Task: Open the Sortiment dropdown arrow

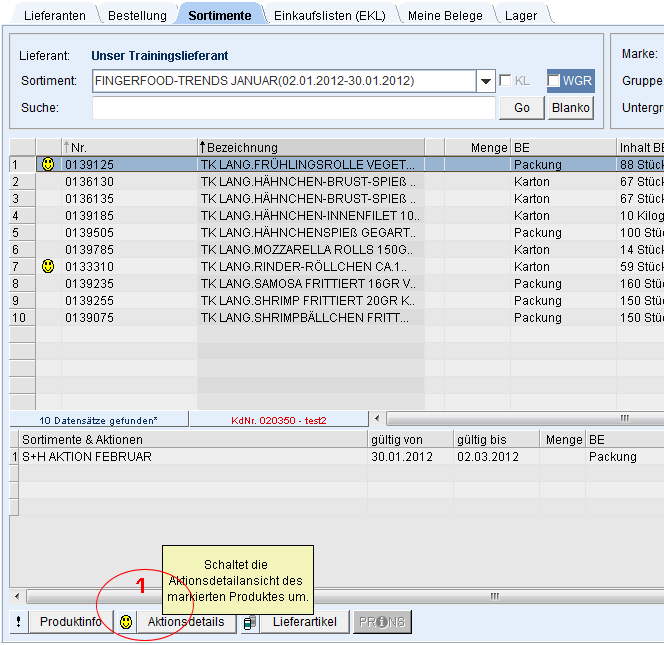Action: point(486,81)
